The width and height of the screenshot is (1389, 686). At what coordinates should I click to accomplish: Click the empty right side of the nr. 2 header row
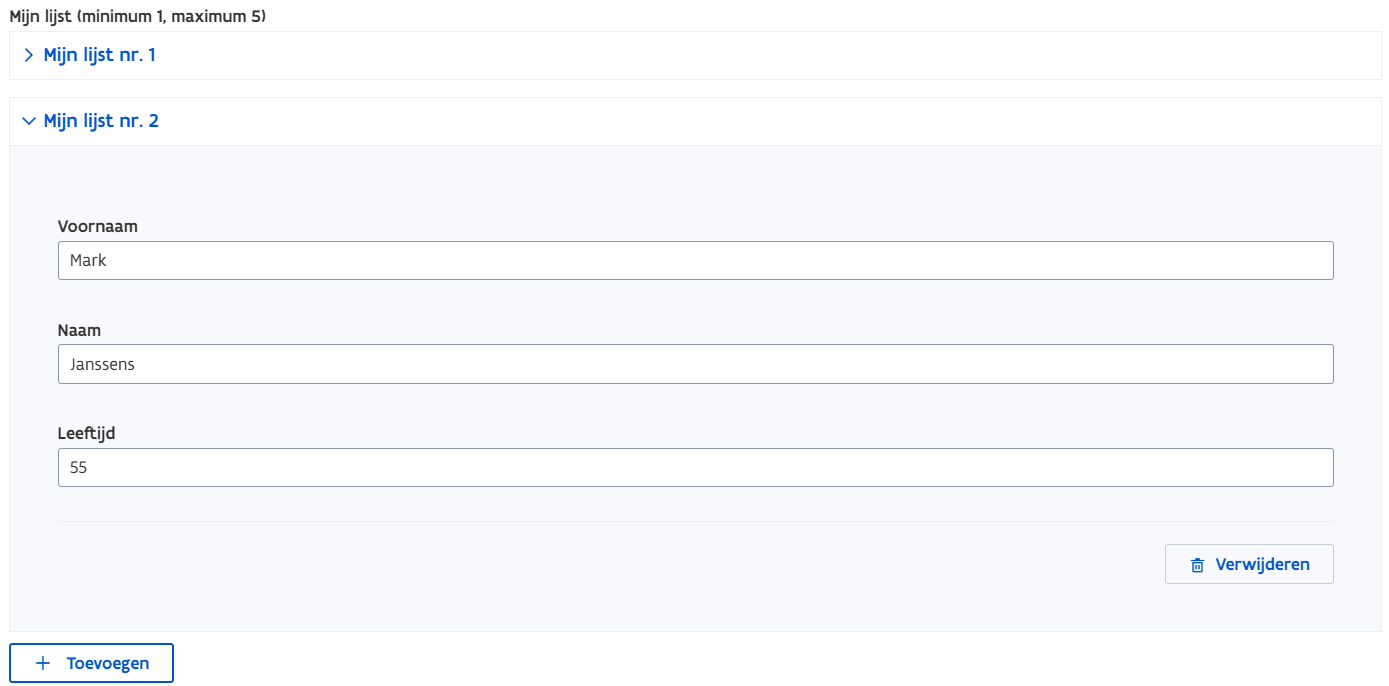pos(900,121)
